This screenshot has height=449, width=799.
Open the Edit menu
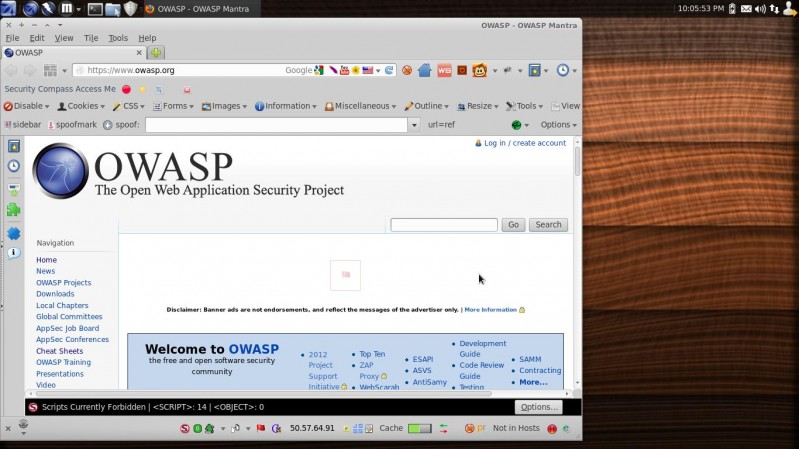click(x=37, y=38)
